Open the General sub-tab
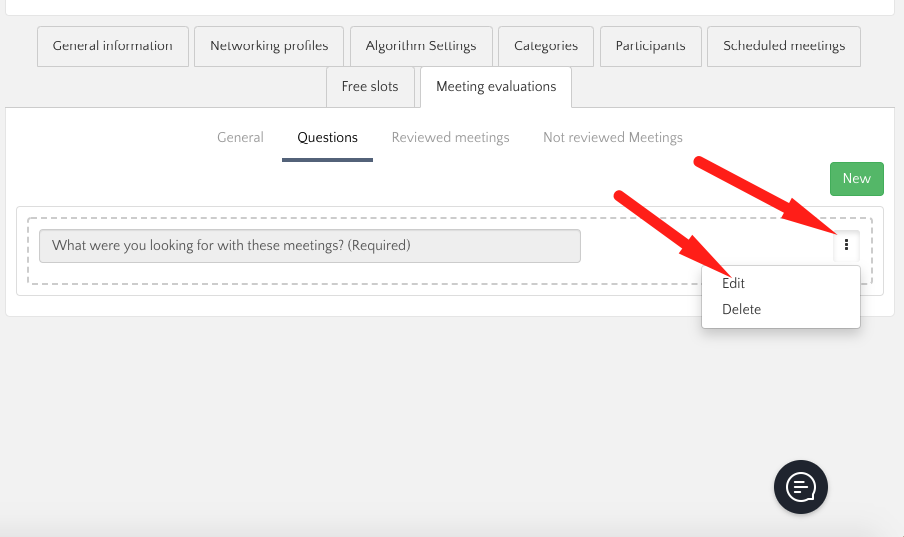The image size is (904, 537). tap(240, 137)
